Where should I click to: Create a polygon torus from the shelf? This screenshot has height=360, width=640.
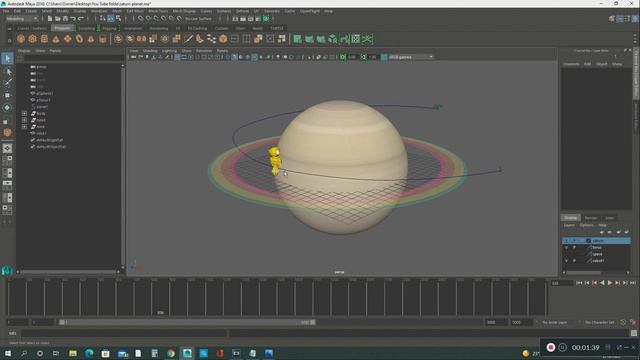tap(79, 39)
